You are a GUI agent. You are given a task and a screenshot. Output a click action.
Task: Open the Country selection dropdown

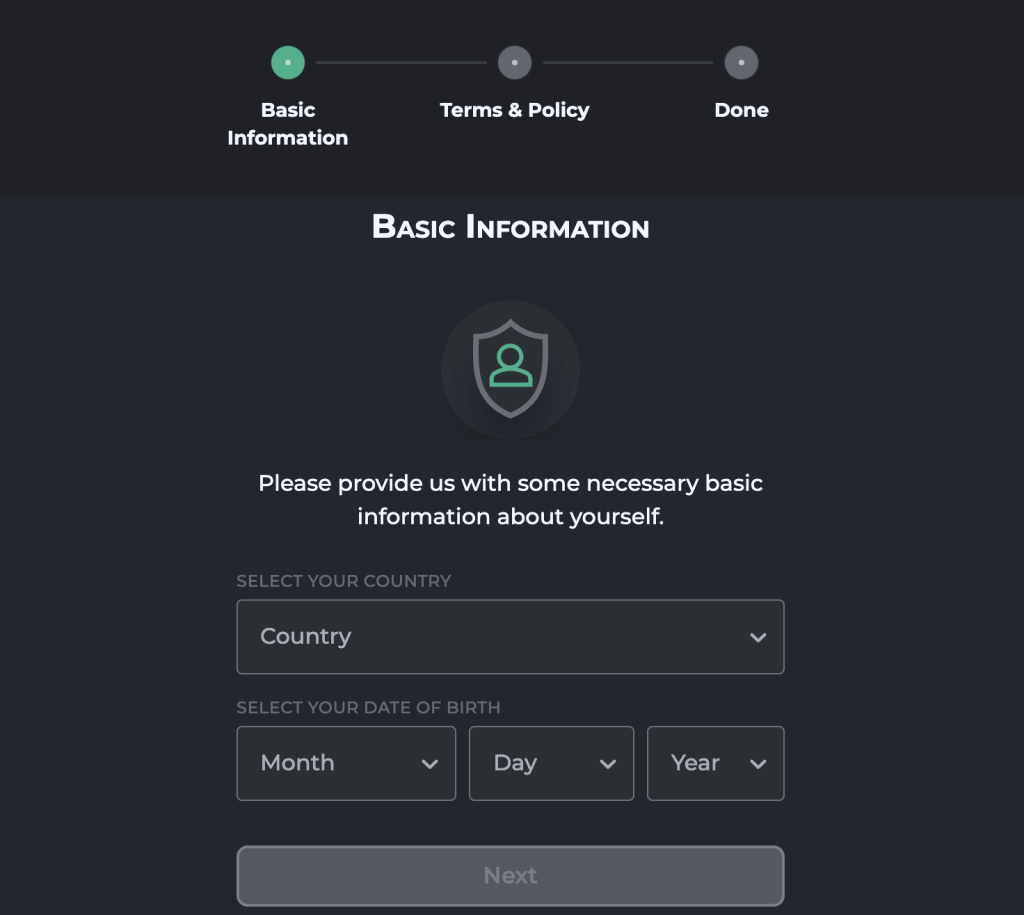(510, 637)
